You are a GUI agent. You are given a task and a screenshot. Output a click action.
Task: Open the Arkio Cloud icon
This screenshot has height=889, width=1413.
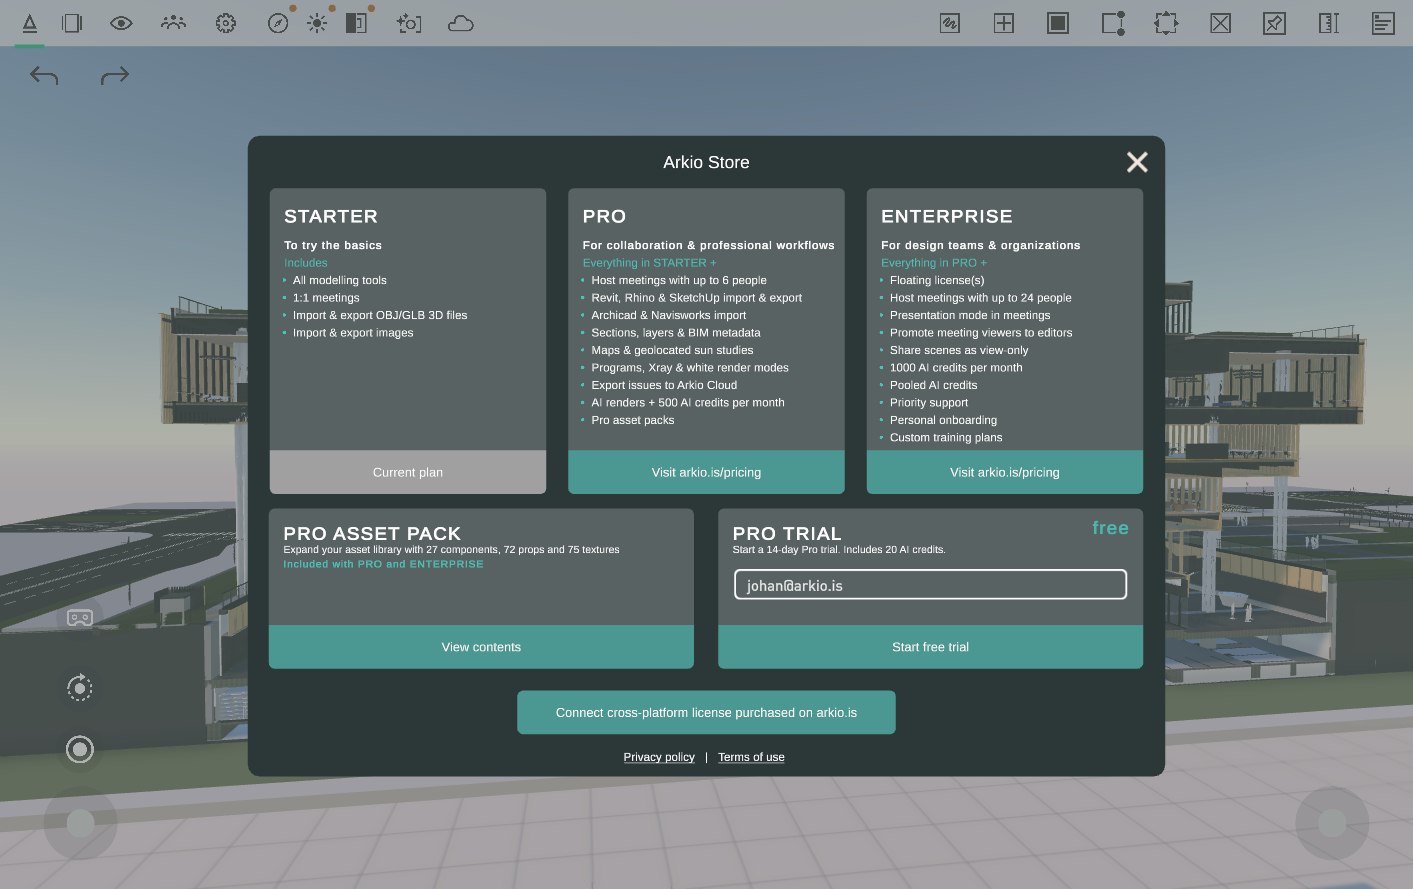pyautogui.click(x=461, y=23)
